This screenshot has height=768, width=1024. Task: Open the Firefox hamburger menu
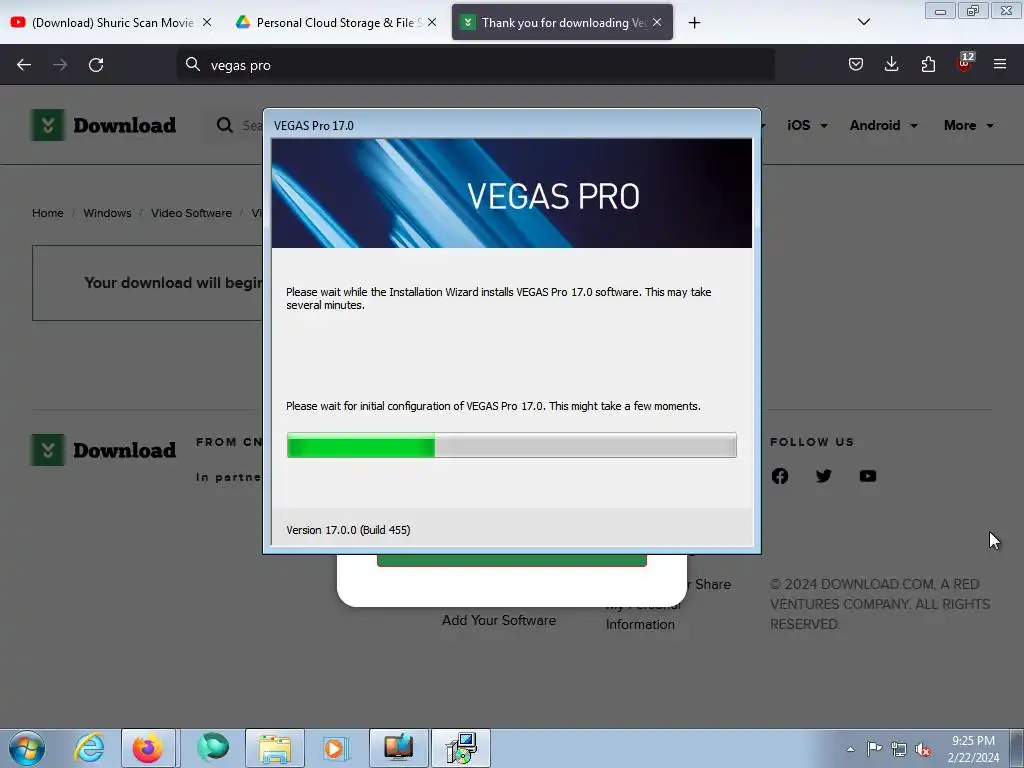click(x=1000, y=64)
